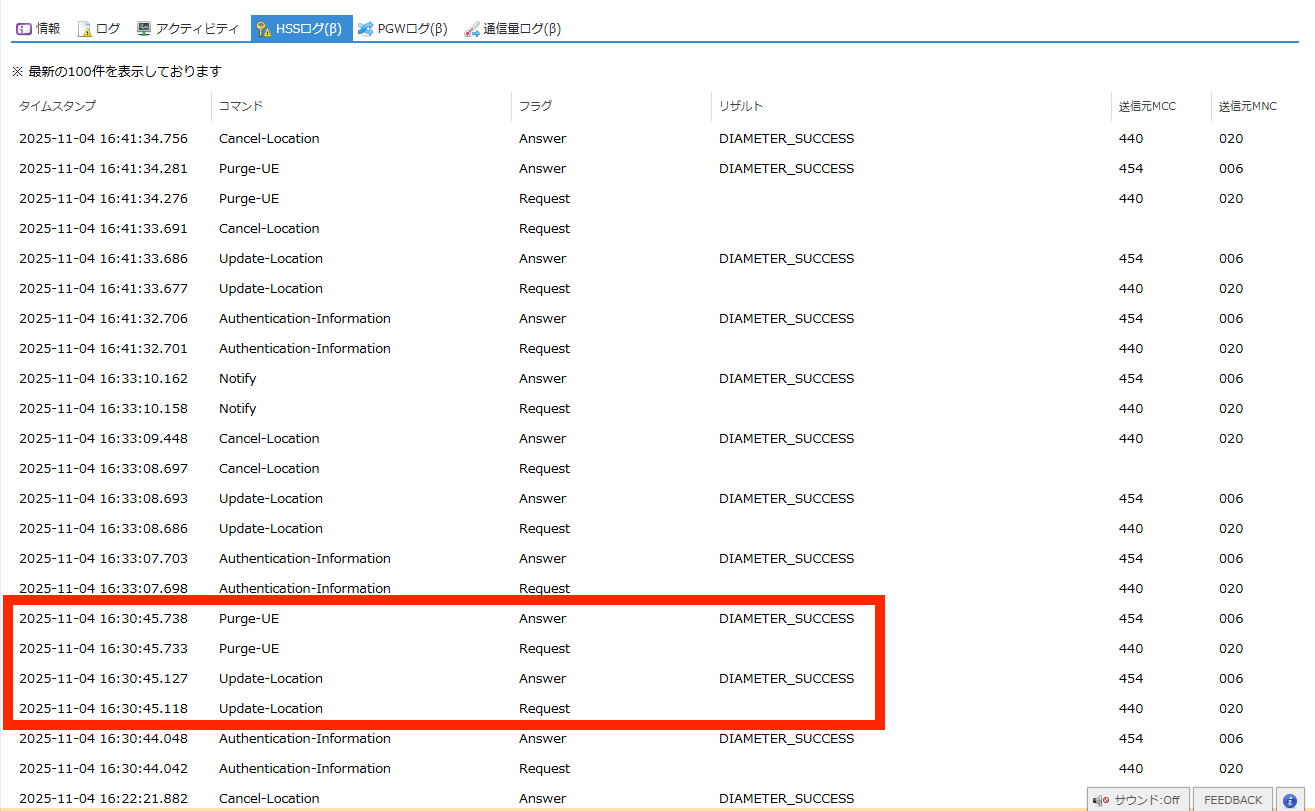Screen dimensions: 1315x811
Task: Click the purple 情報 tab icon
Action: tap(24, 29)
